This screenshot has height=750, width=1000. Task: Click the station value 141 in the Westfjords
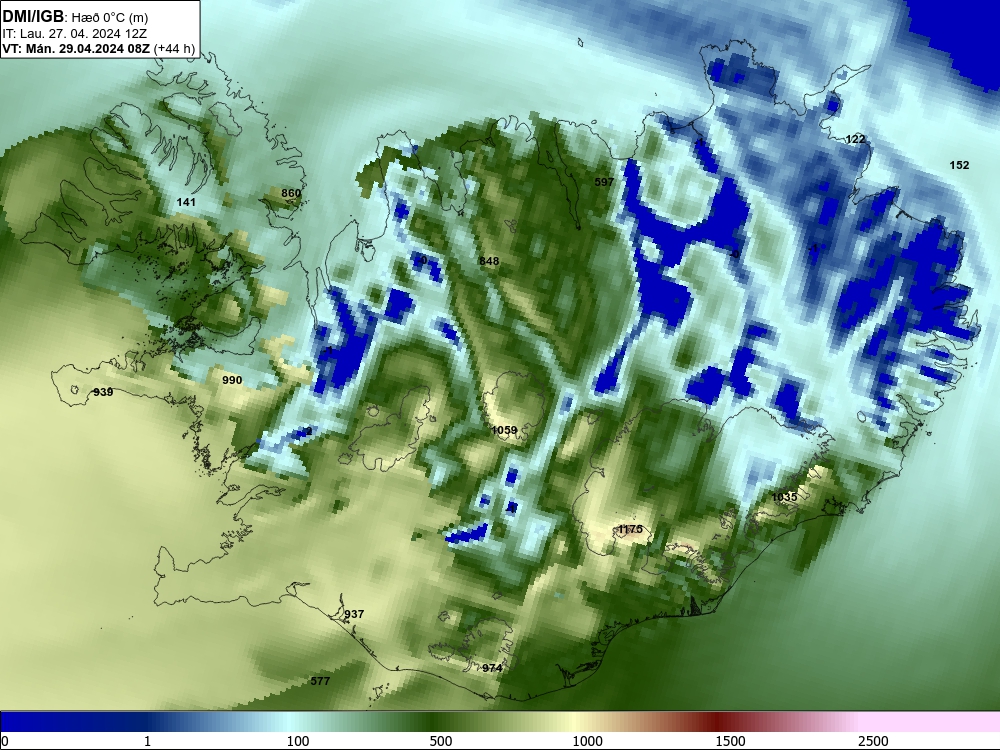[186, 202]
